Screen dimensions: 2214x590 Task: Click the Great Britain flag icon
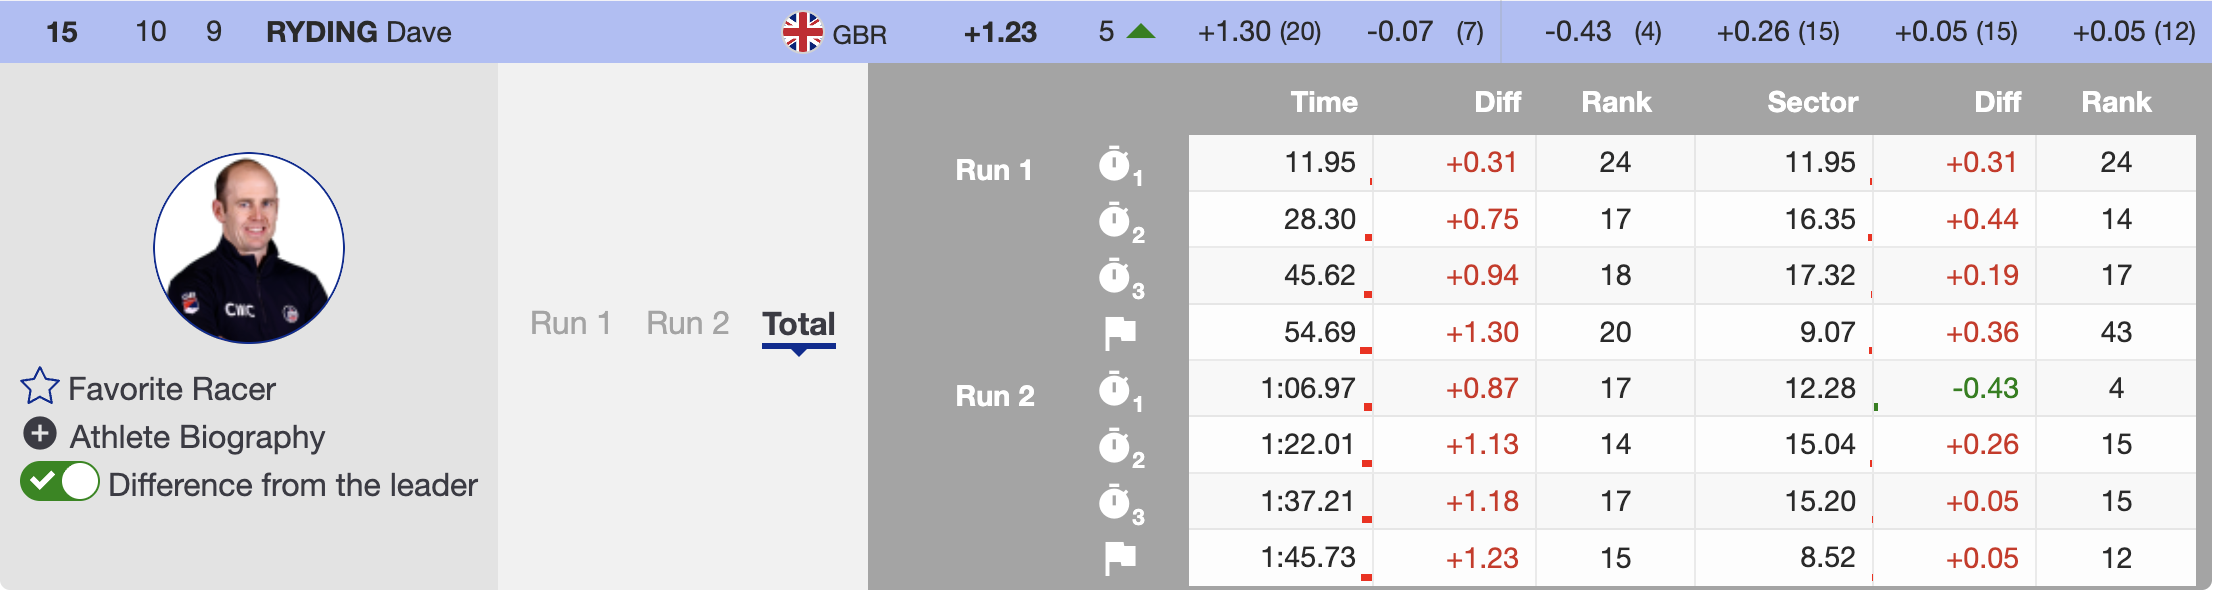click(x=802, y=32)
